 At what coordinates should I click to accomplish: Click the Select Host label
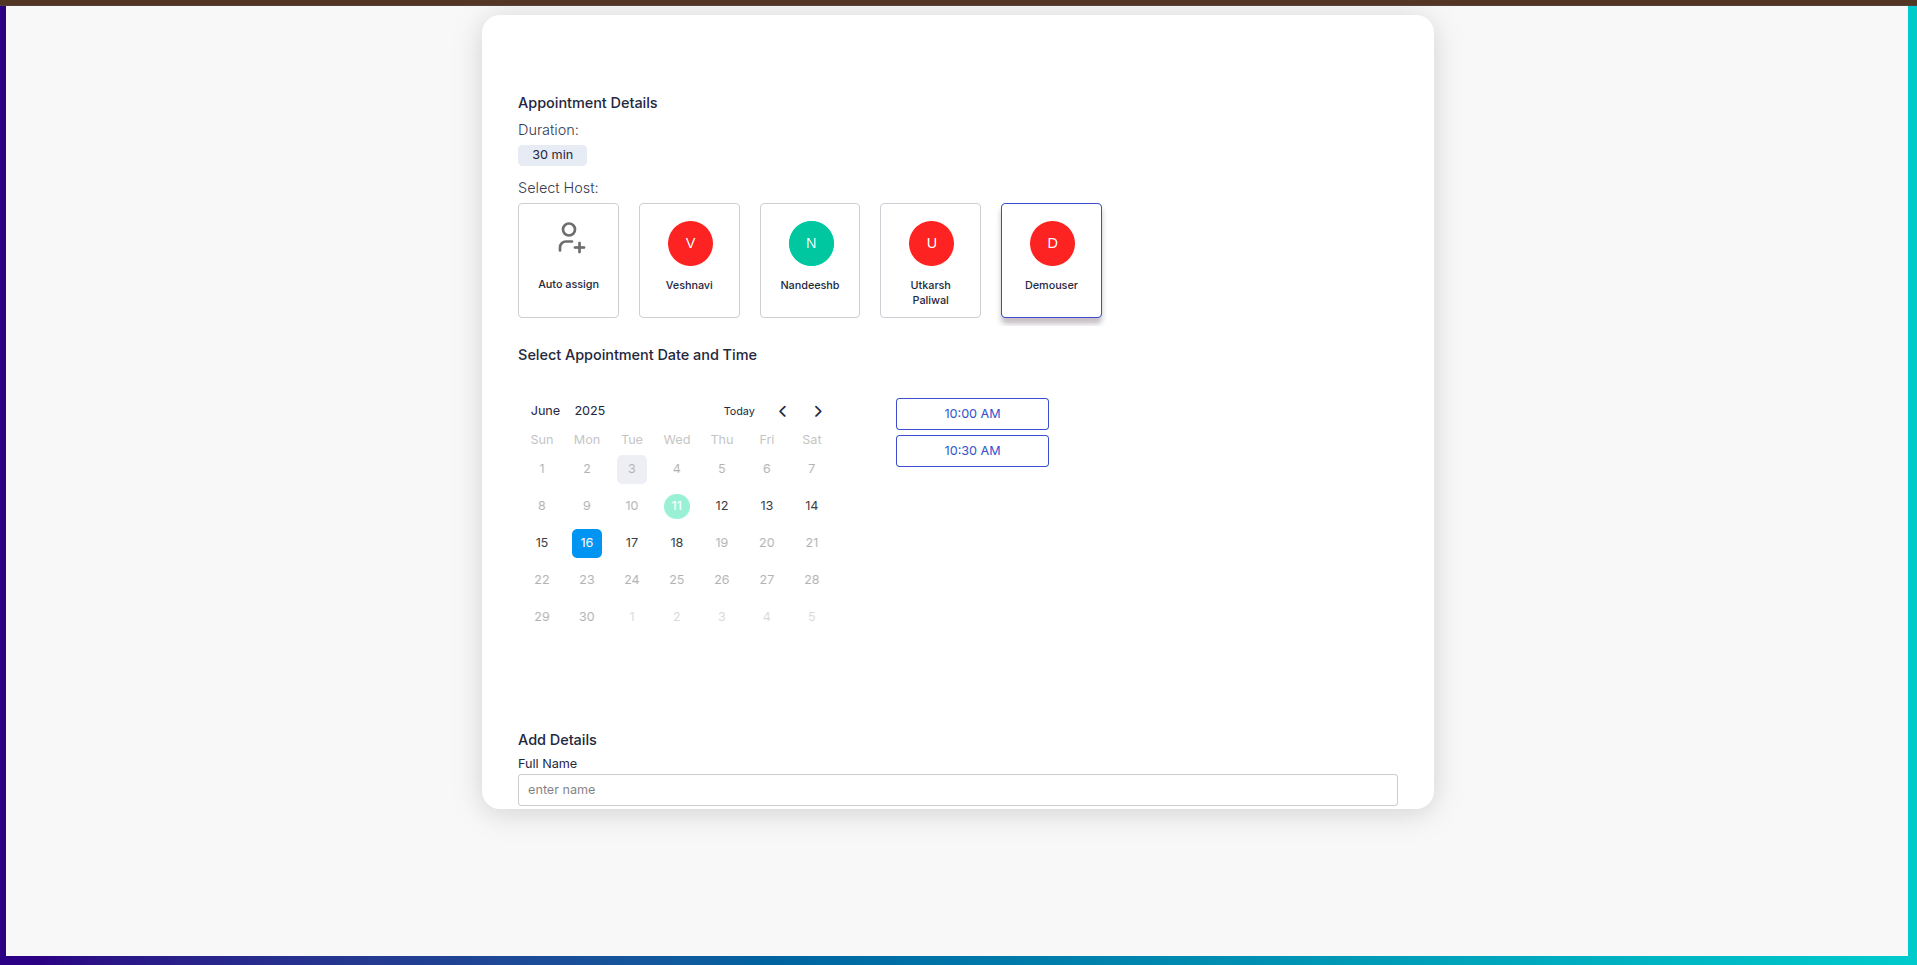pos(558,188)
